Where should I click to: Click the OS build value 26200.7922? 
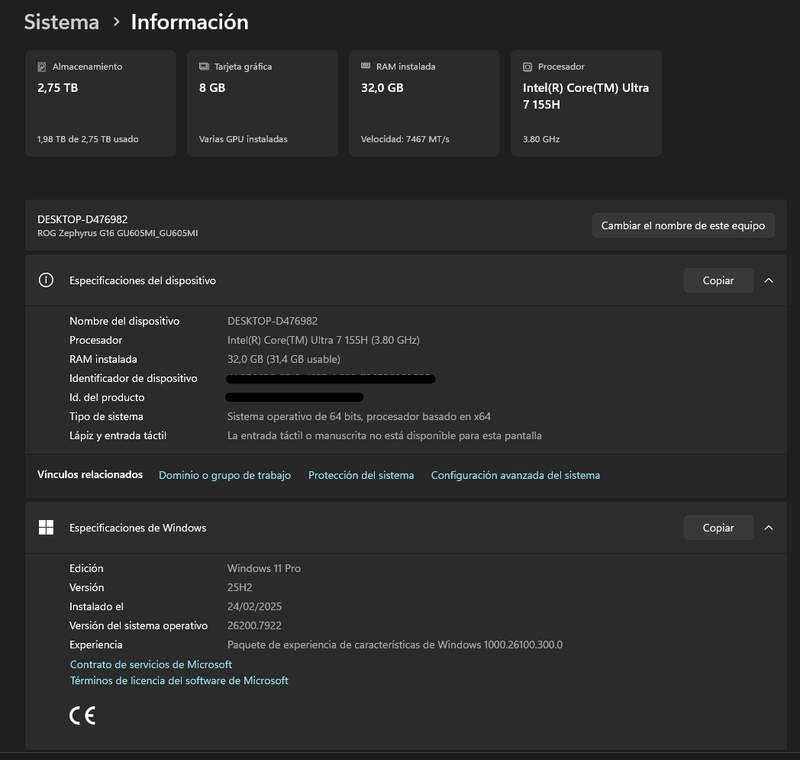[x=254, y=625]
